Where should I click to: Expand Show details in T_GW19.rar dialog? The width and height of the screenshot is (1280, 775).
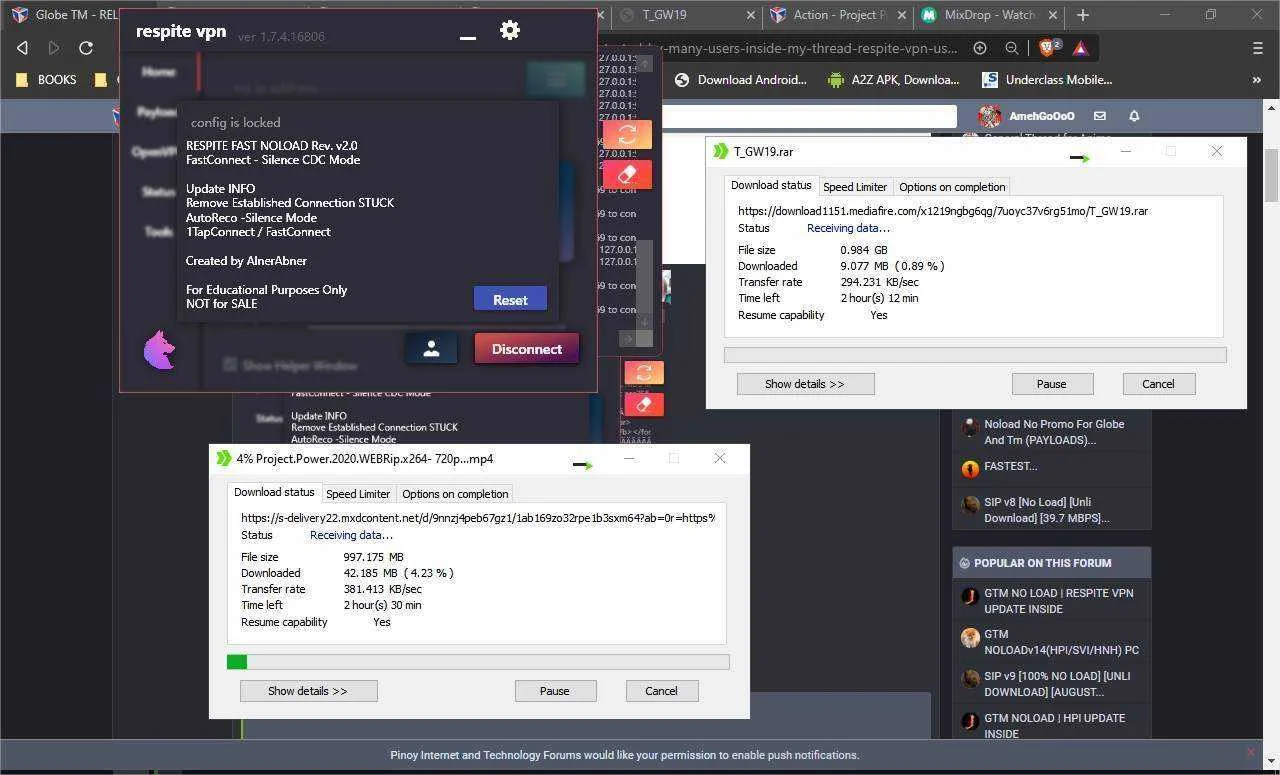coord(805,384)
